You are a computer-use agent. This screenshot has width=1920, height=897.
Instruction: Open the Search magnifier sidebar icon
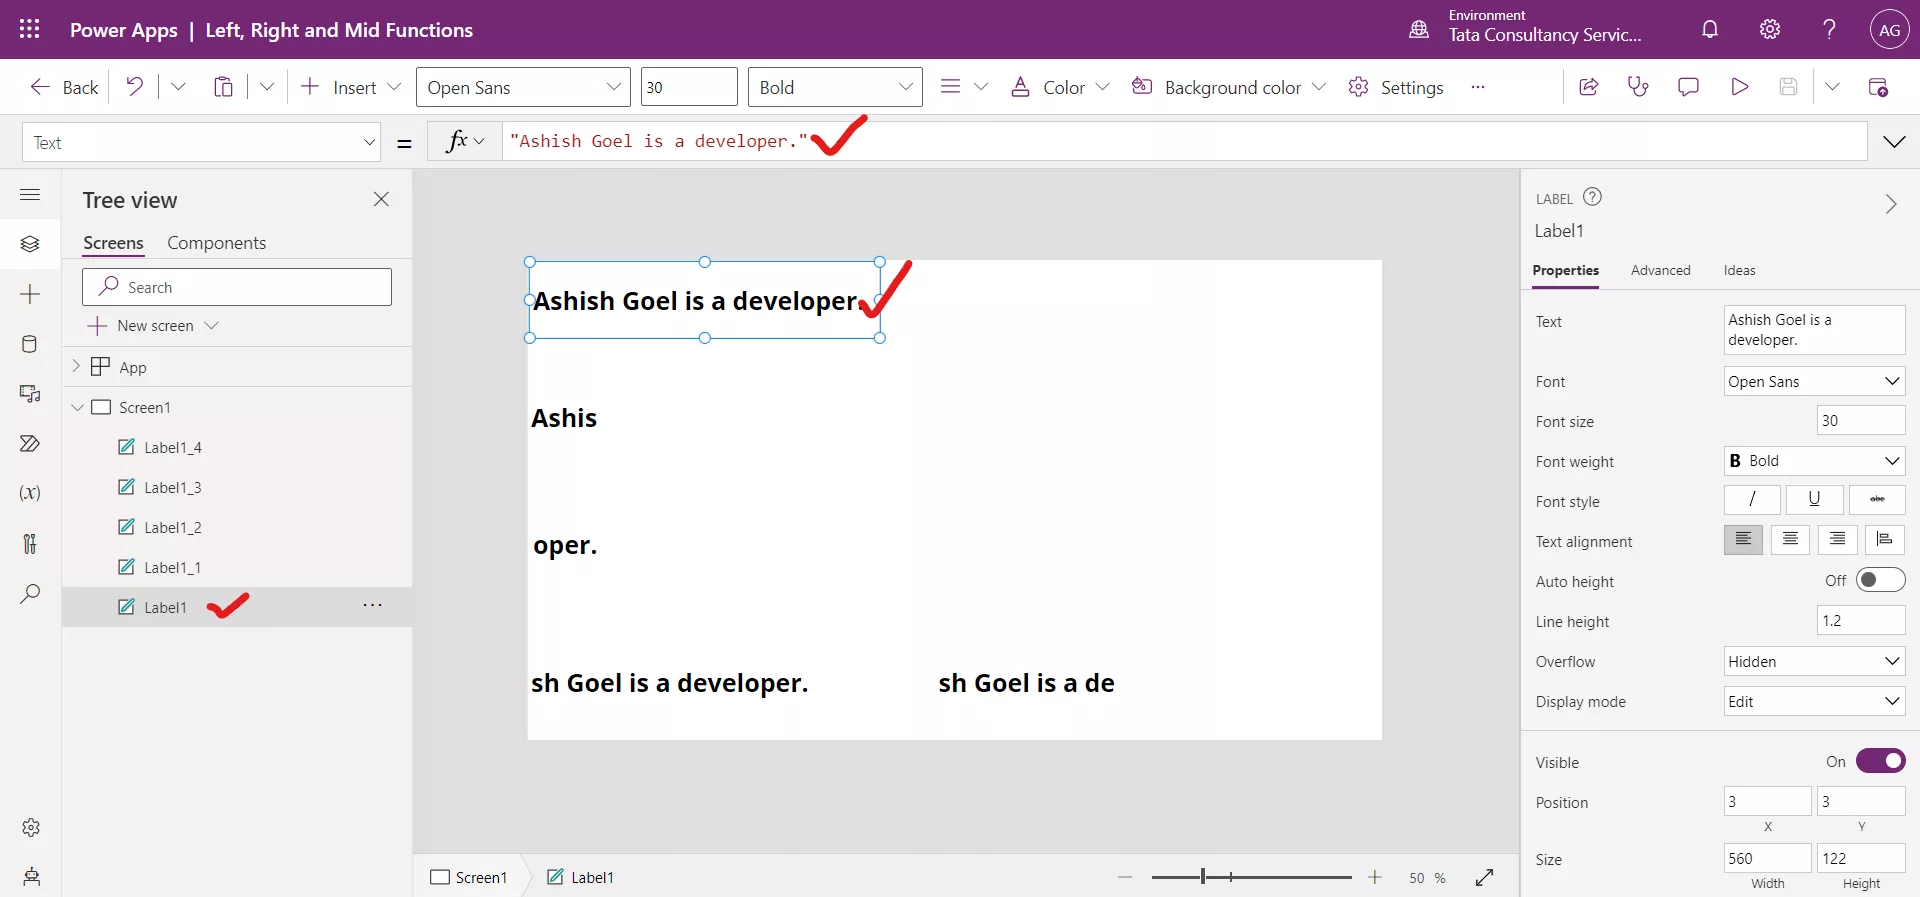click(x=30, y=593)
